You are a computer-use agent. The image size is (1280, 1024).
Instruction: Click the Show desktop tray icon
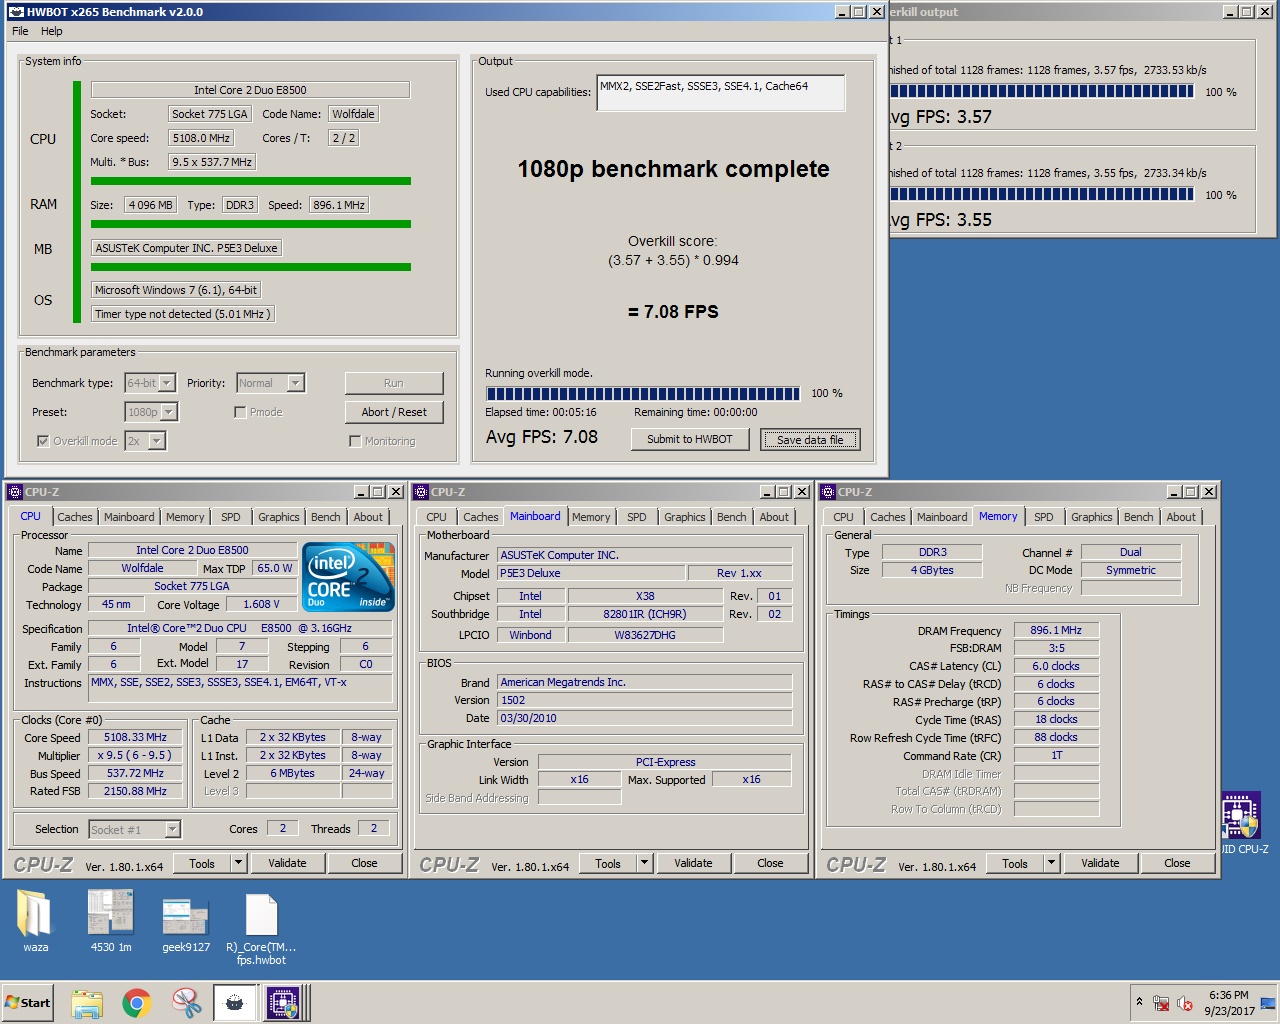(1268, 1003)
